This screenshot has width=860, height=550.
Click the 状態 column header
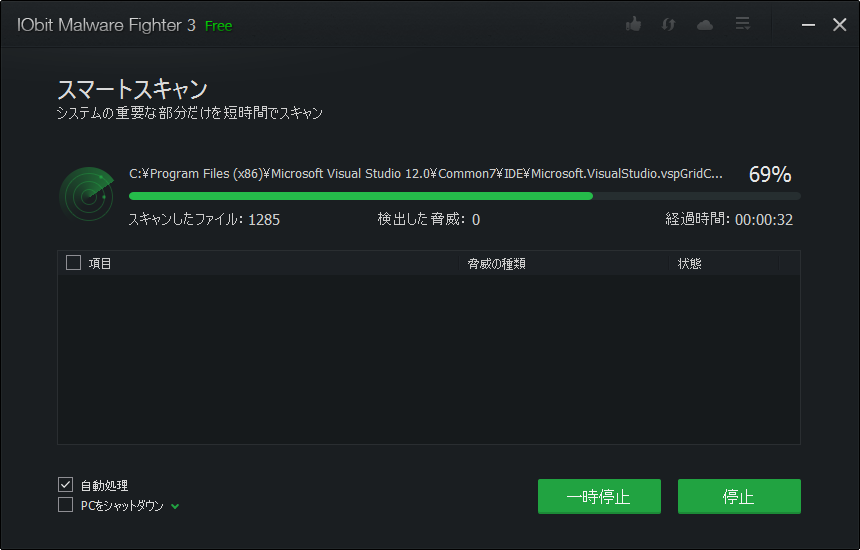(689, 264)
